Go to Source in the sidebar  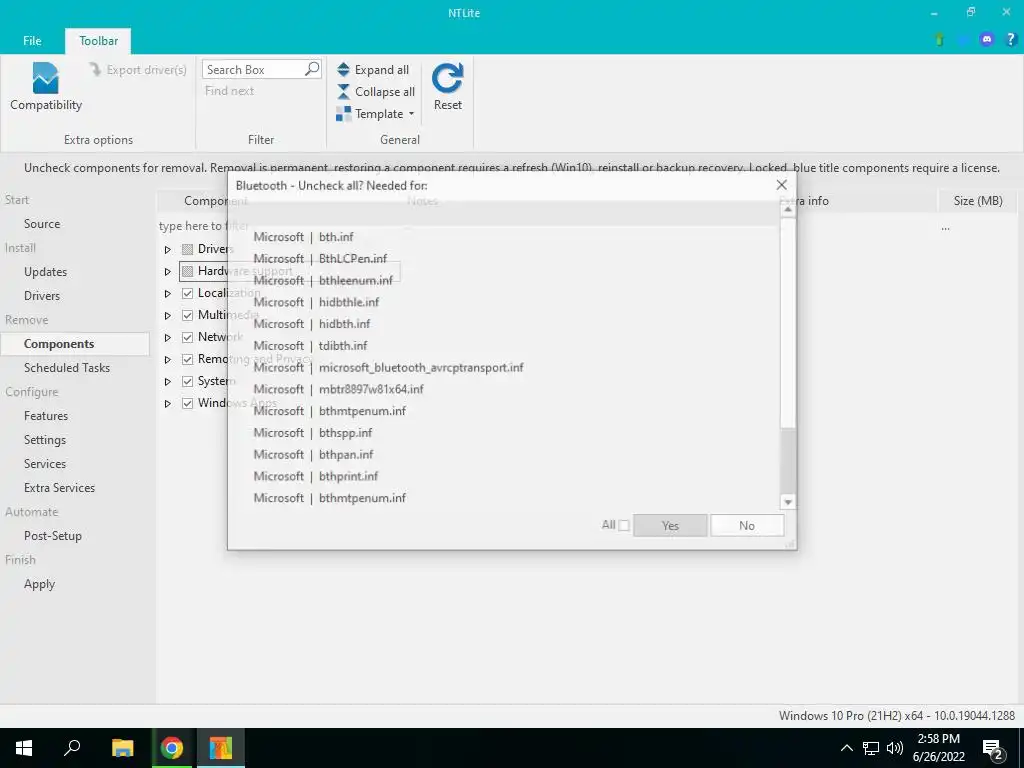click(x=42, y=223)
